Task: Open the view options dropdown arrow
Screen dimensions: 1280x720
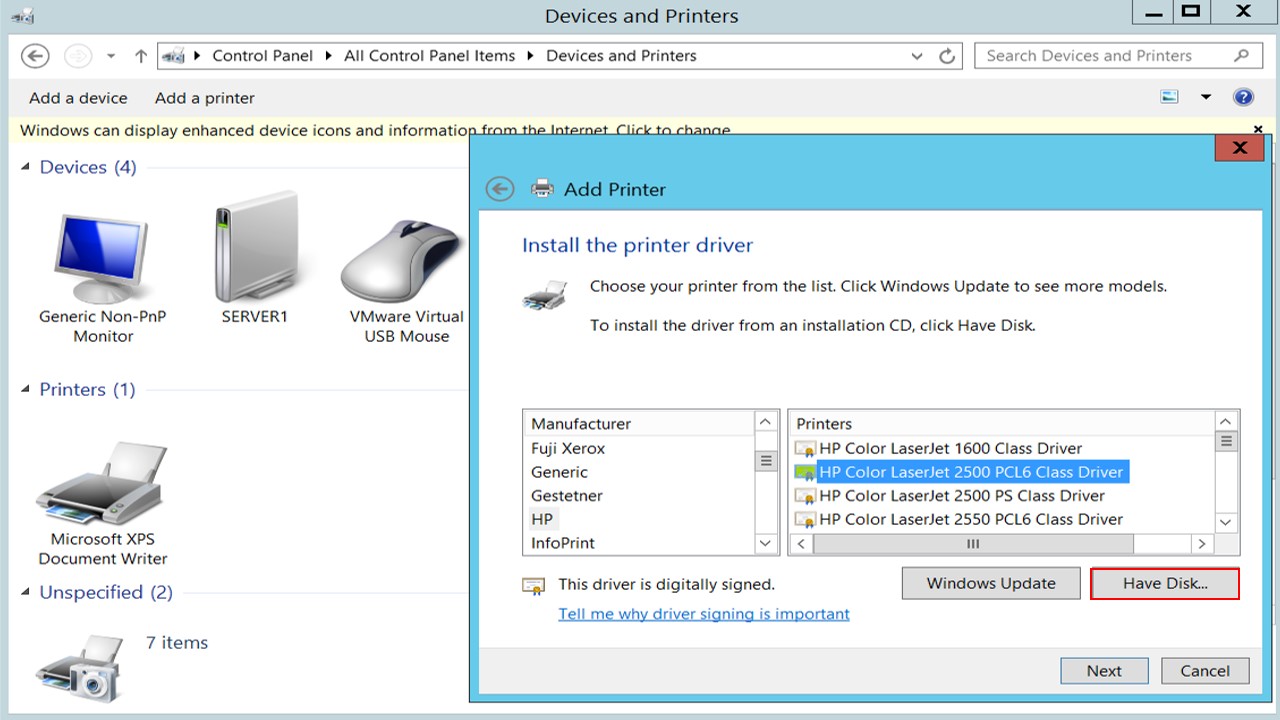Action: (x=1206, y=97)
